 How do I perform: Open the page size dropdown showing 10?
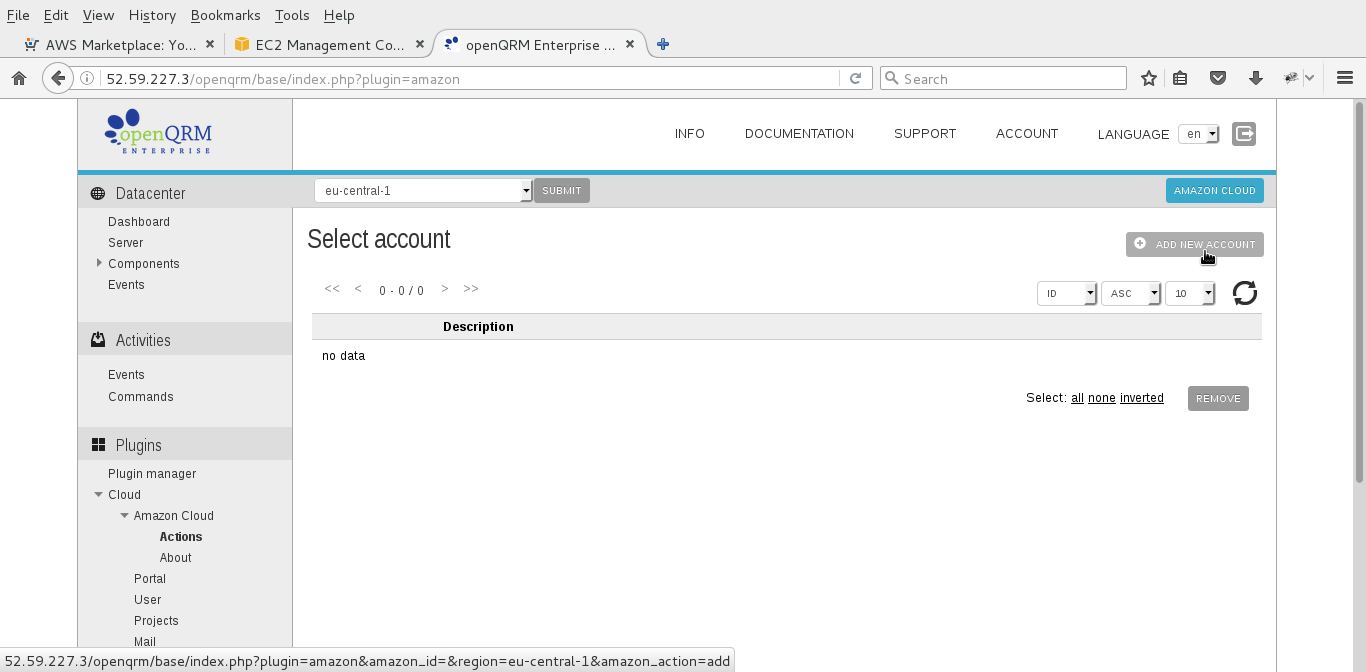pos(1190,293)
